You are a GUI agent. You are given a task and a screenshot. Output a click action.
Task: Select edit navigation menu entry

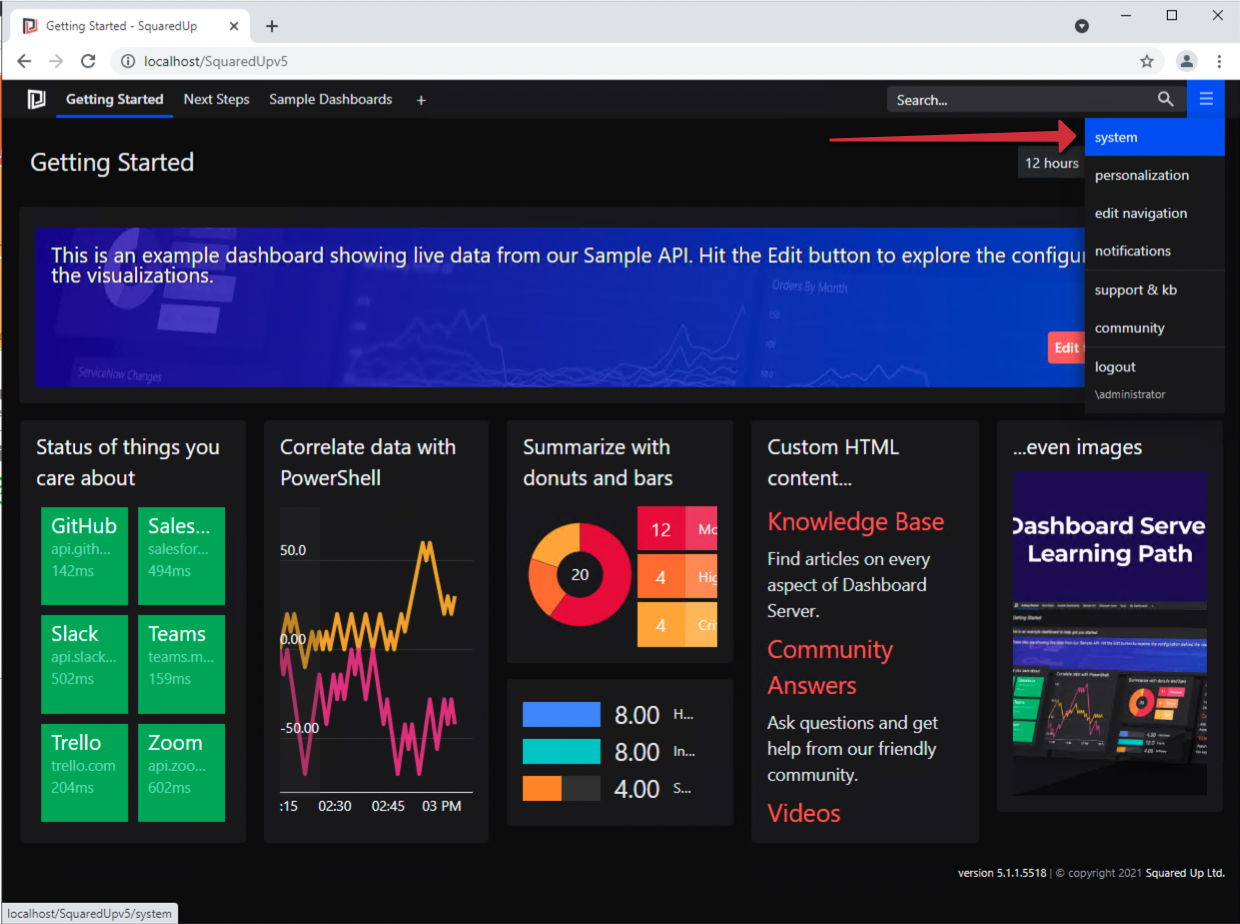[x=1154, y=213]
